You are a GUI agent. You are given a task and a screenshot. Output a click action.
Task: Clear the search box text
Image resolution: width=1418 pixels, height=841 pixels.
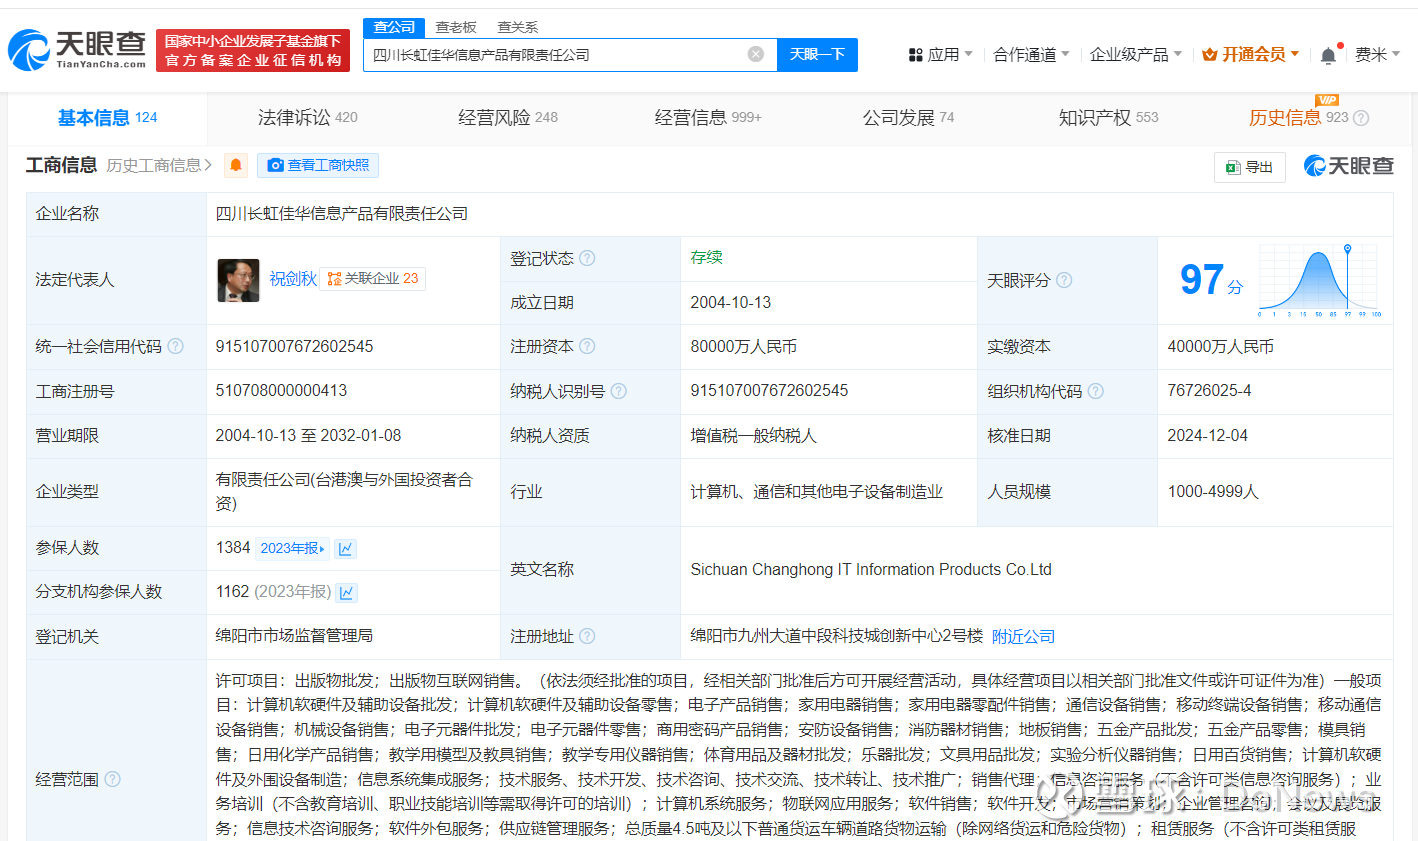pos(756,54)
